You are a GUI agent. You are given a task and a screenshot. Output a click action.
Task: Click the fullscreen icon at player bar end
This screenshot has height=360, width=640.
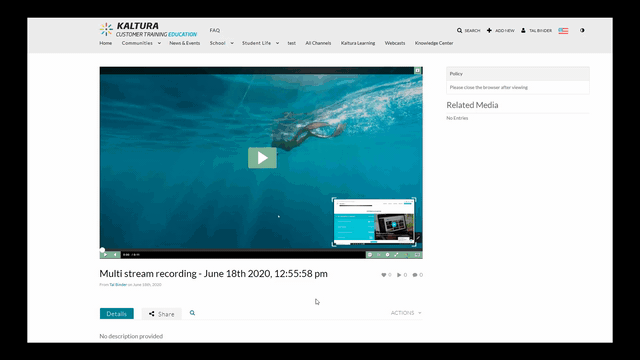417,255
